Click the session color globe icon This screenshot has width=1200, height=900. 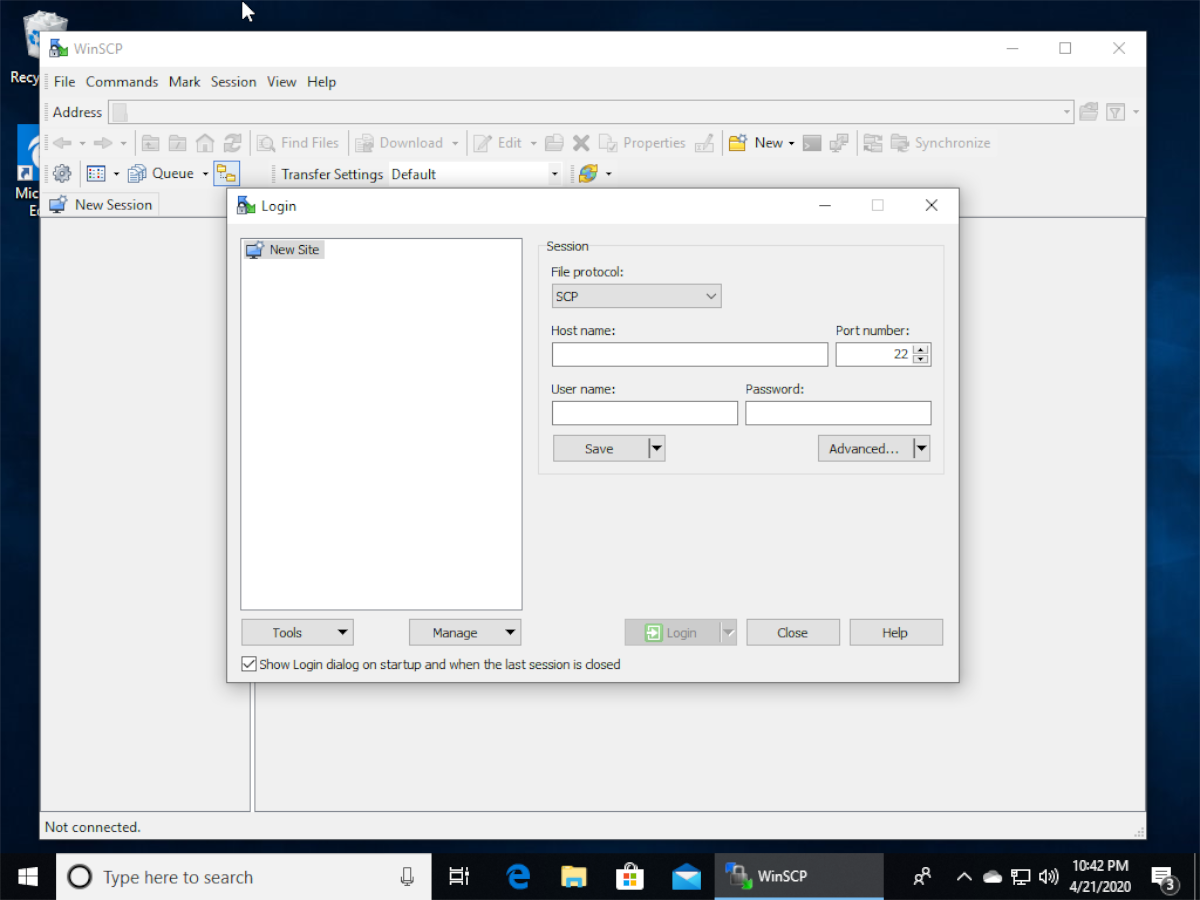tap(588, 173)
